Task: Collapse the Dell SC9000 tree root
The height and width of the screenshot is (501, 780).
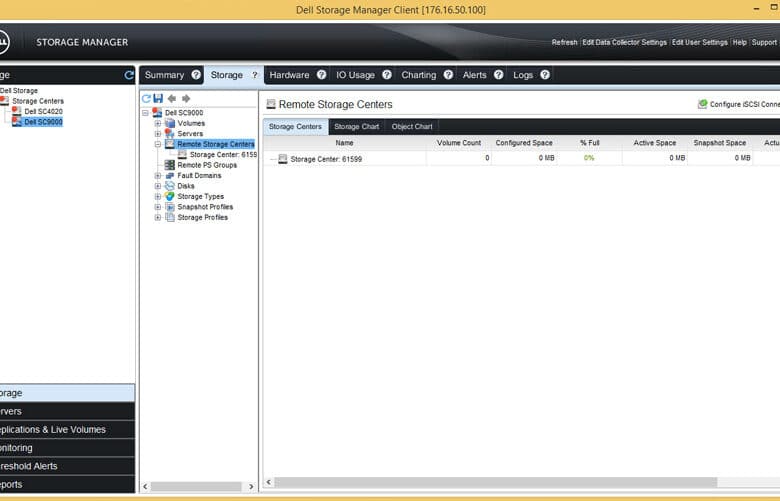Action: pyautogui.click(x=145, y=113)
